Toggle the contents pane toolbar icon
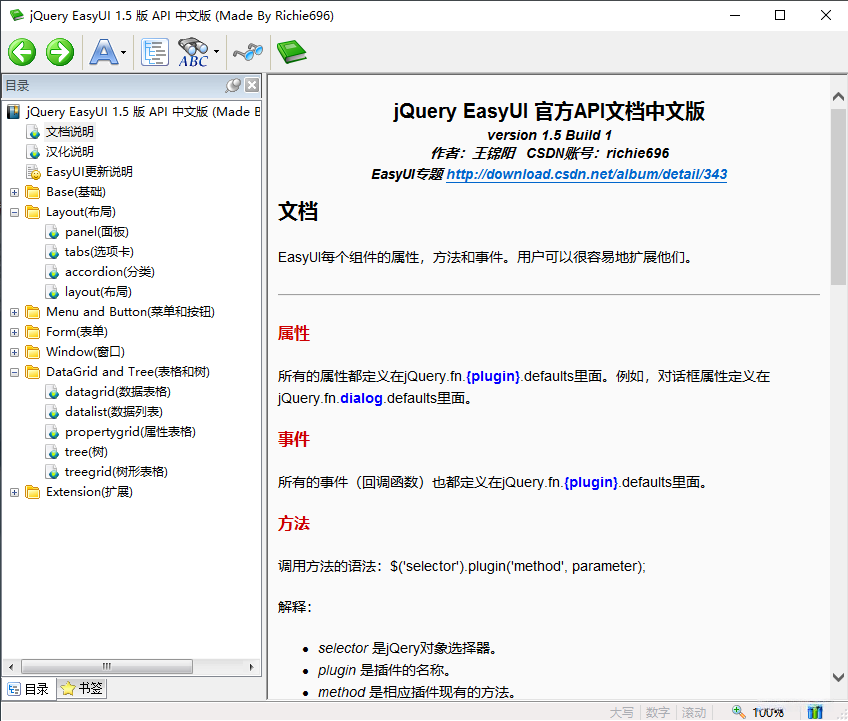 (155, 52)
